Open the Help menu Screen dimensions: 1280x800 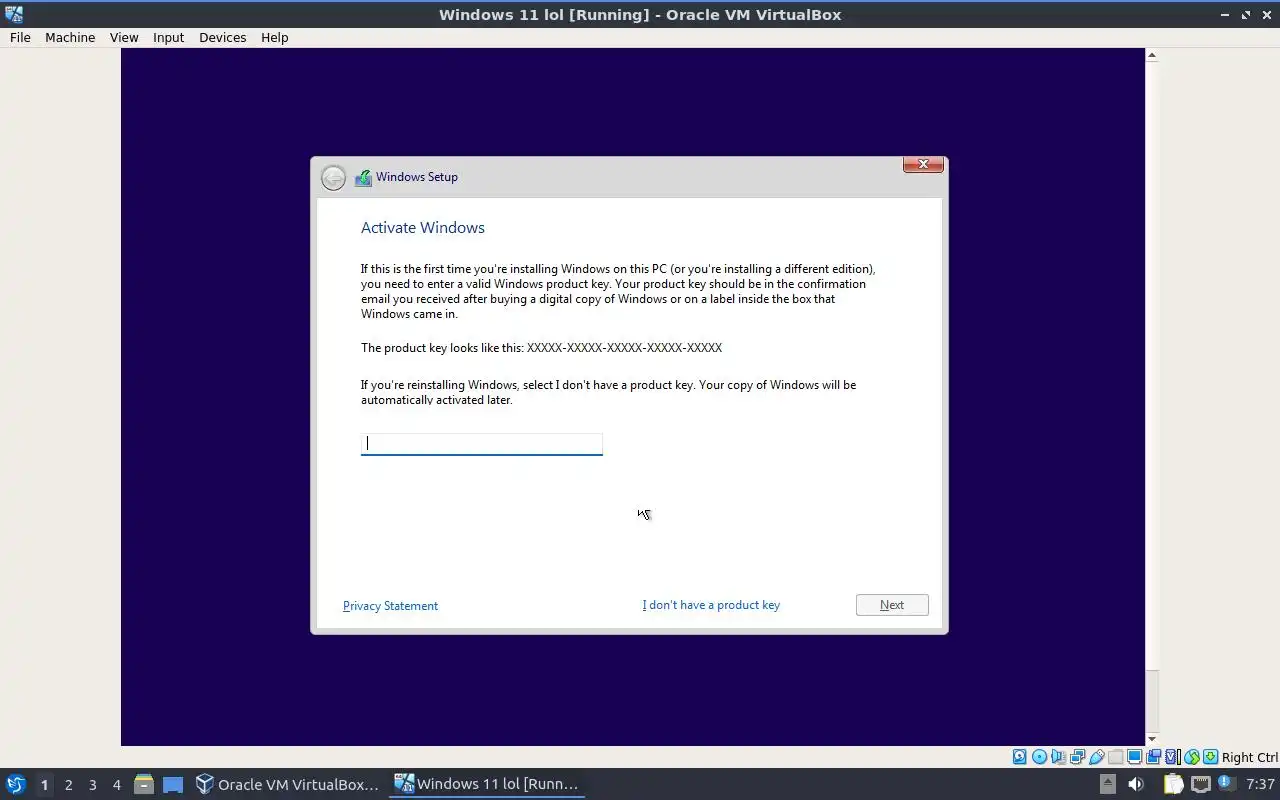274,37
